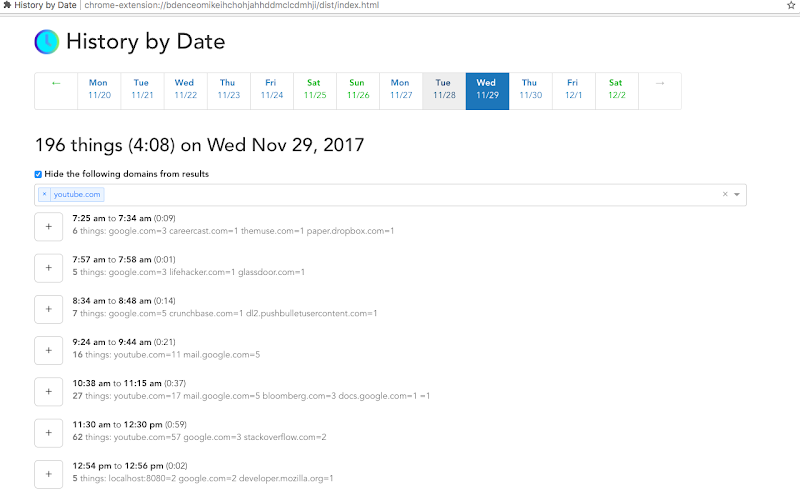Bookmark page with star icon

click(791, 5)
